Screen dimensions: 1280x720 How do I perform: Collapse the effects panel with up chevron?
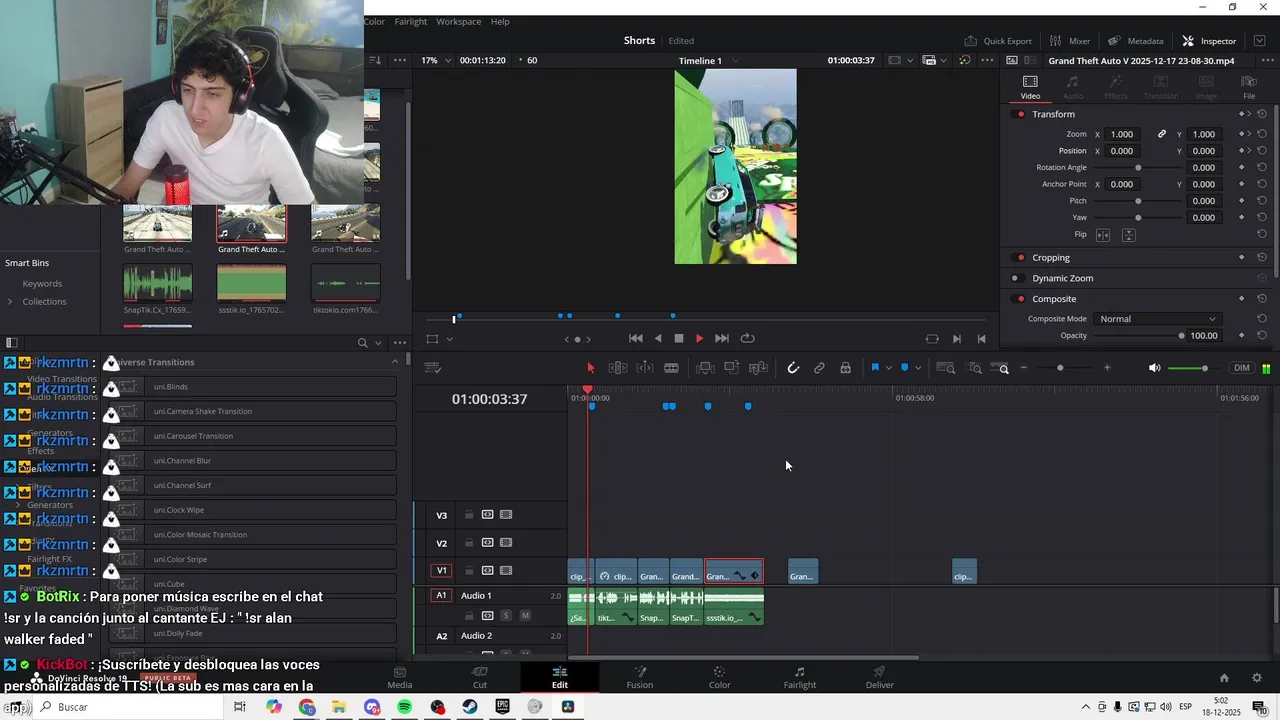(395, 362)
